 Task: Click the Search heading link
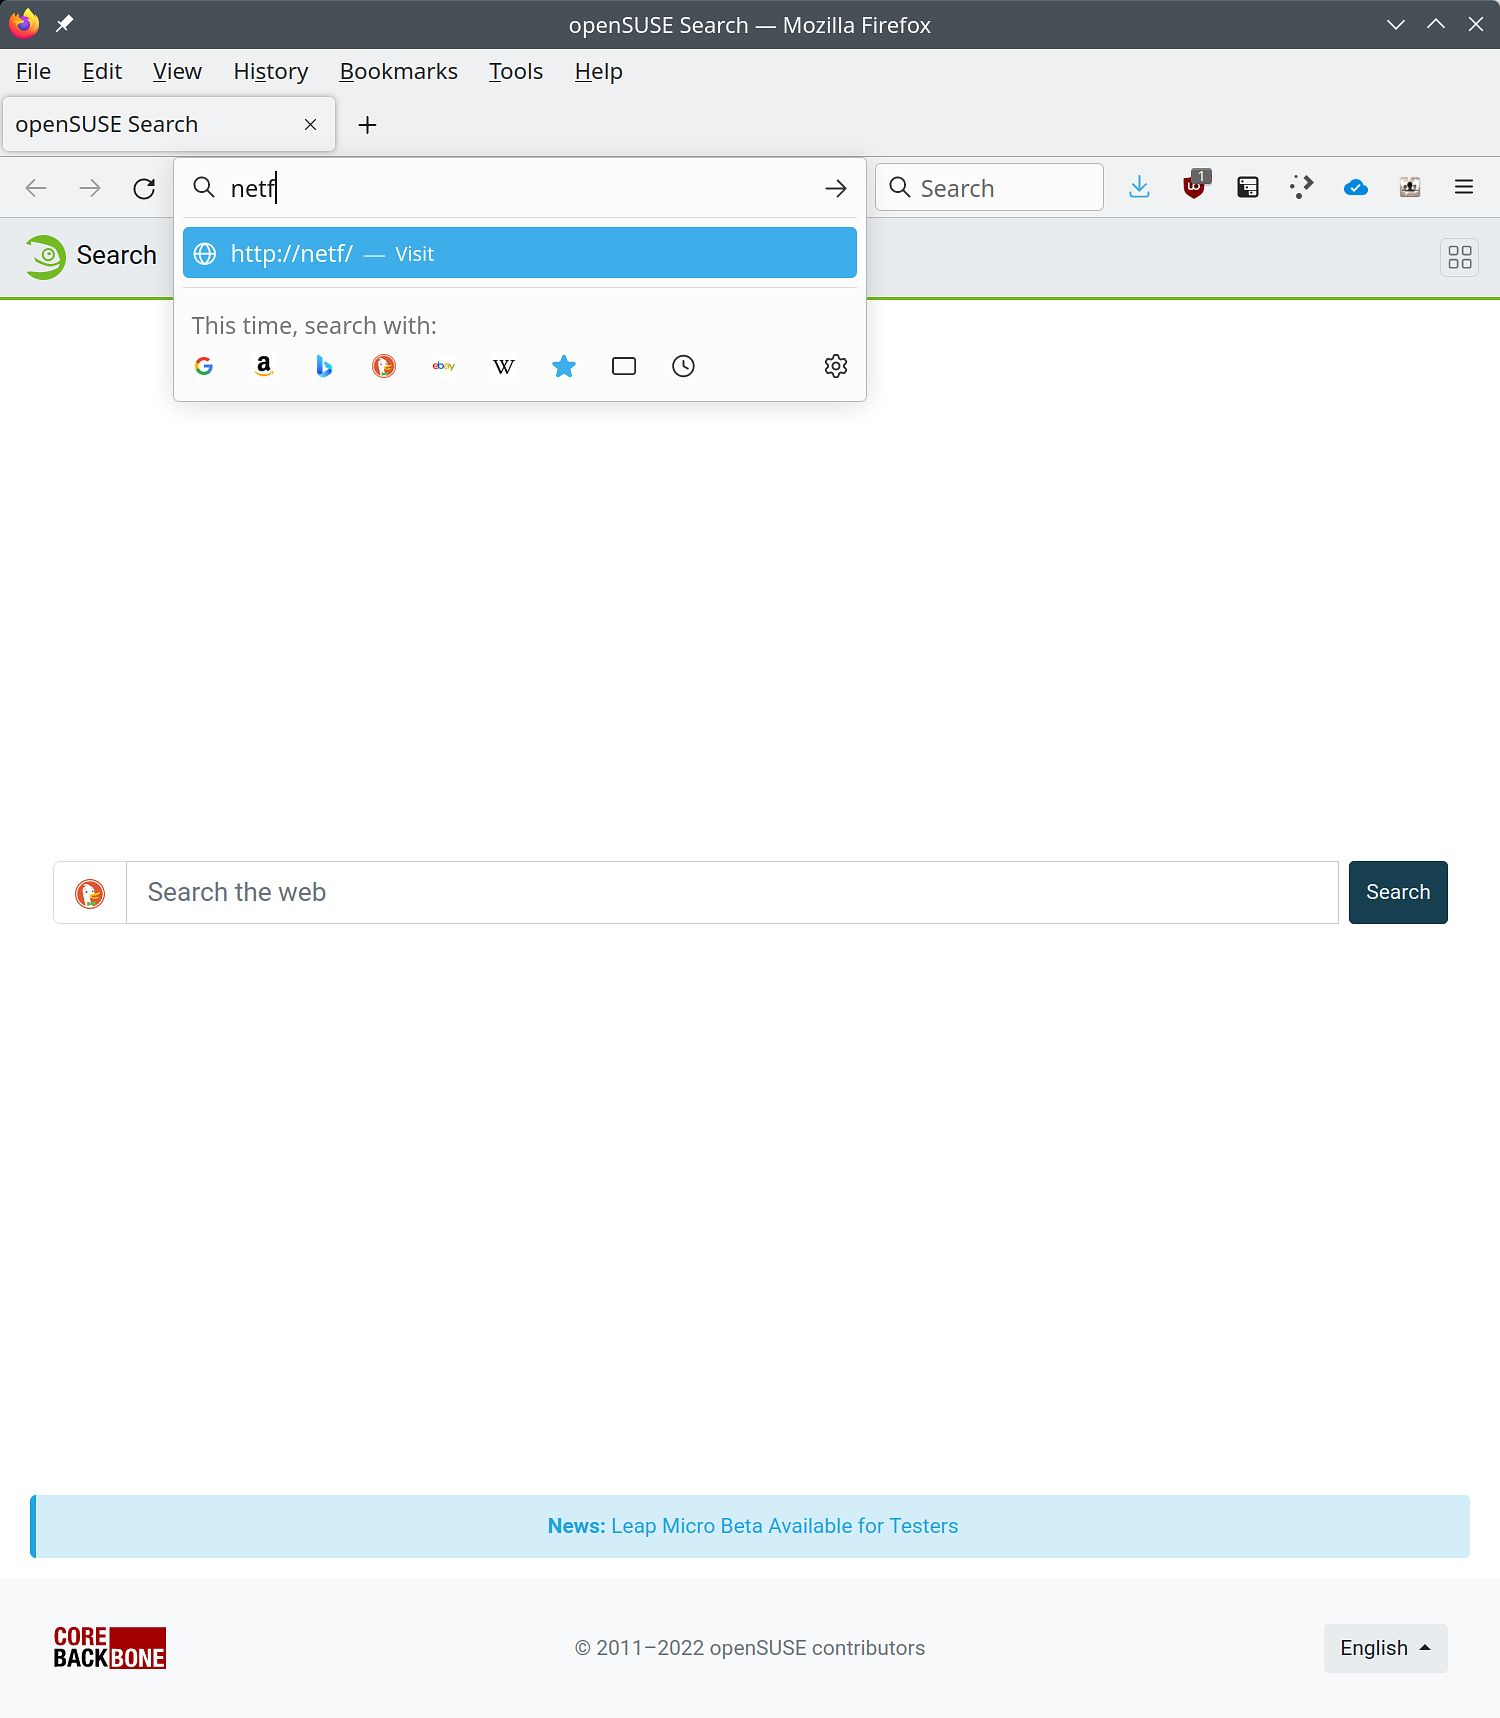(x=116, y=255)
